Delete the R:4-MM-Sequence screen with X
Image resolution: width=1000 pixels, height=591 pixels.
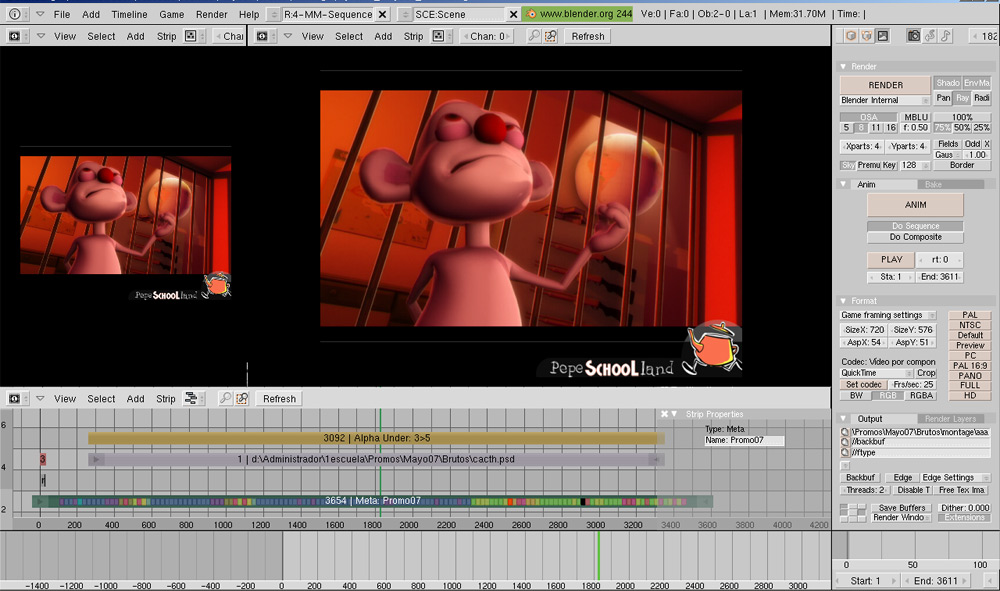(382, 14)
